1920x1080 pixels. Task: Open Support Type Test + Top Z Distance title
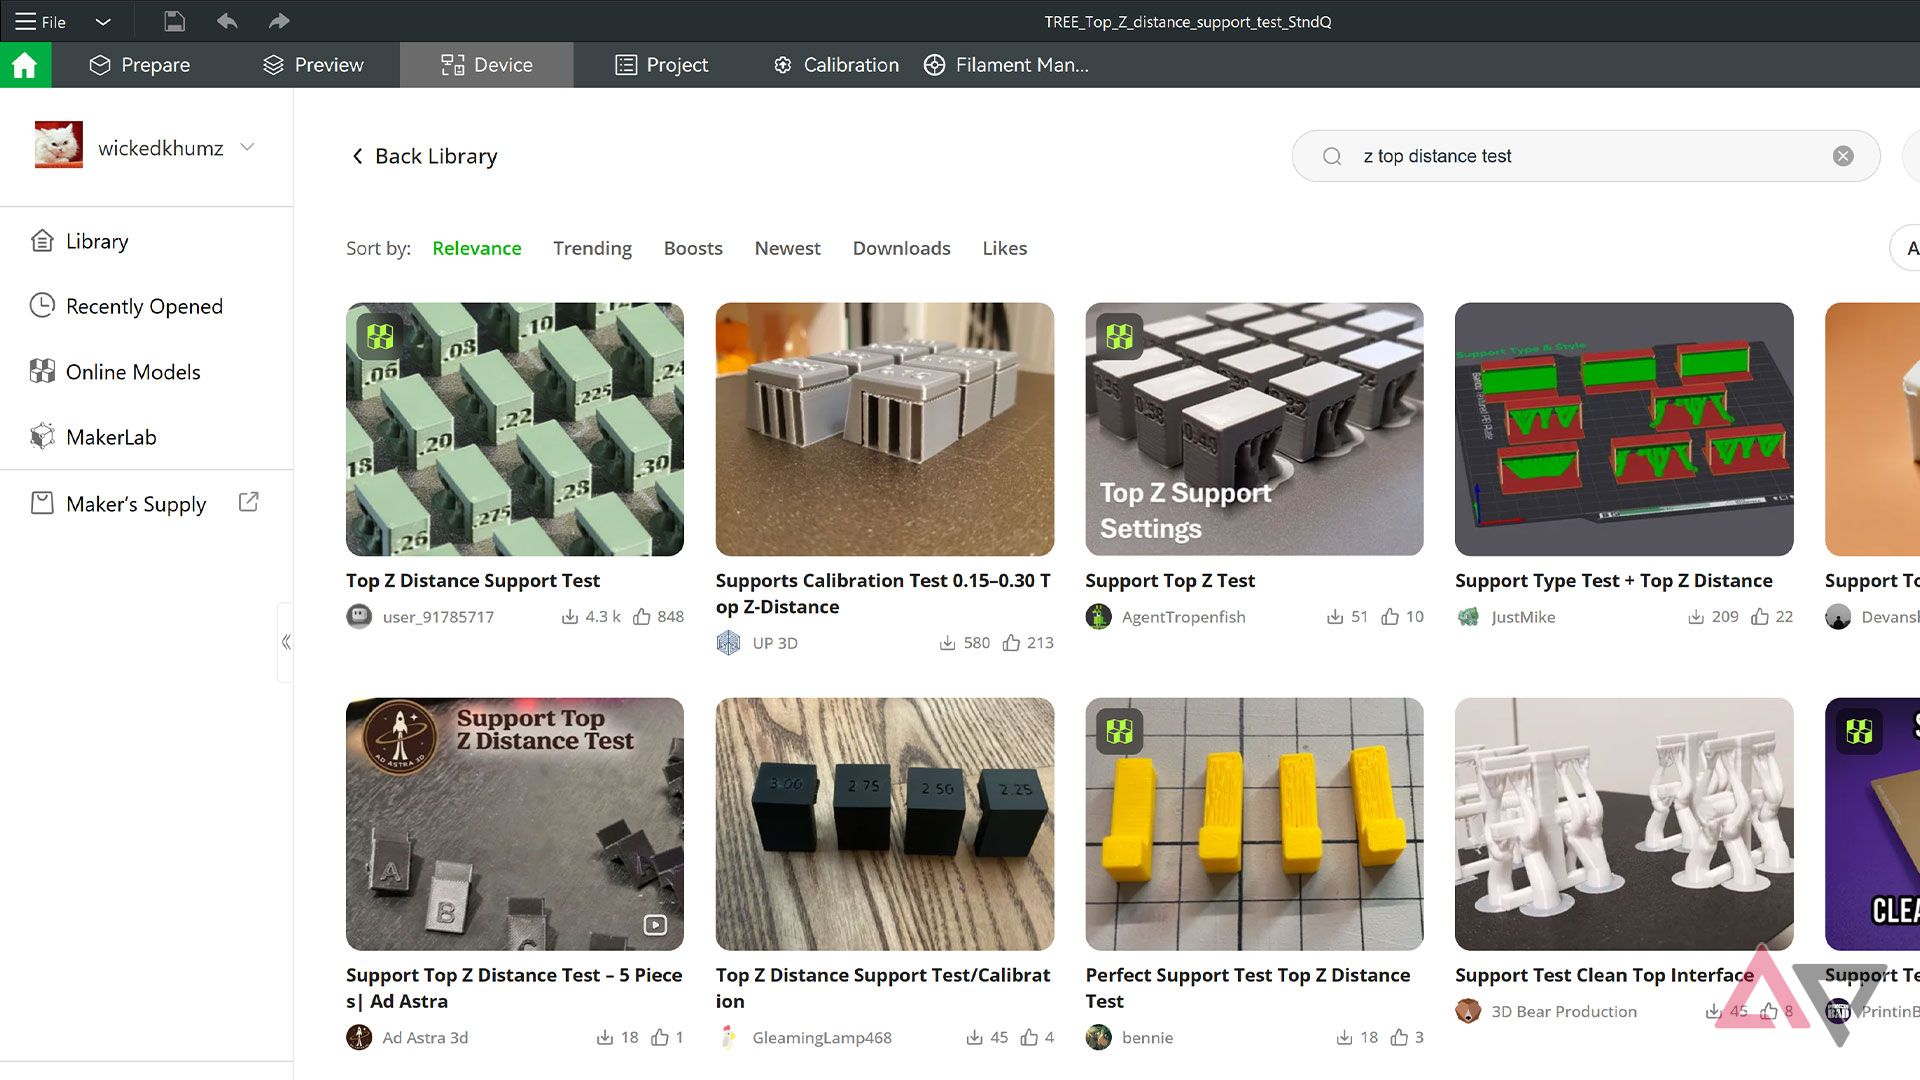pyautogui.click(x=1613, y=580)
